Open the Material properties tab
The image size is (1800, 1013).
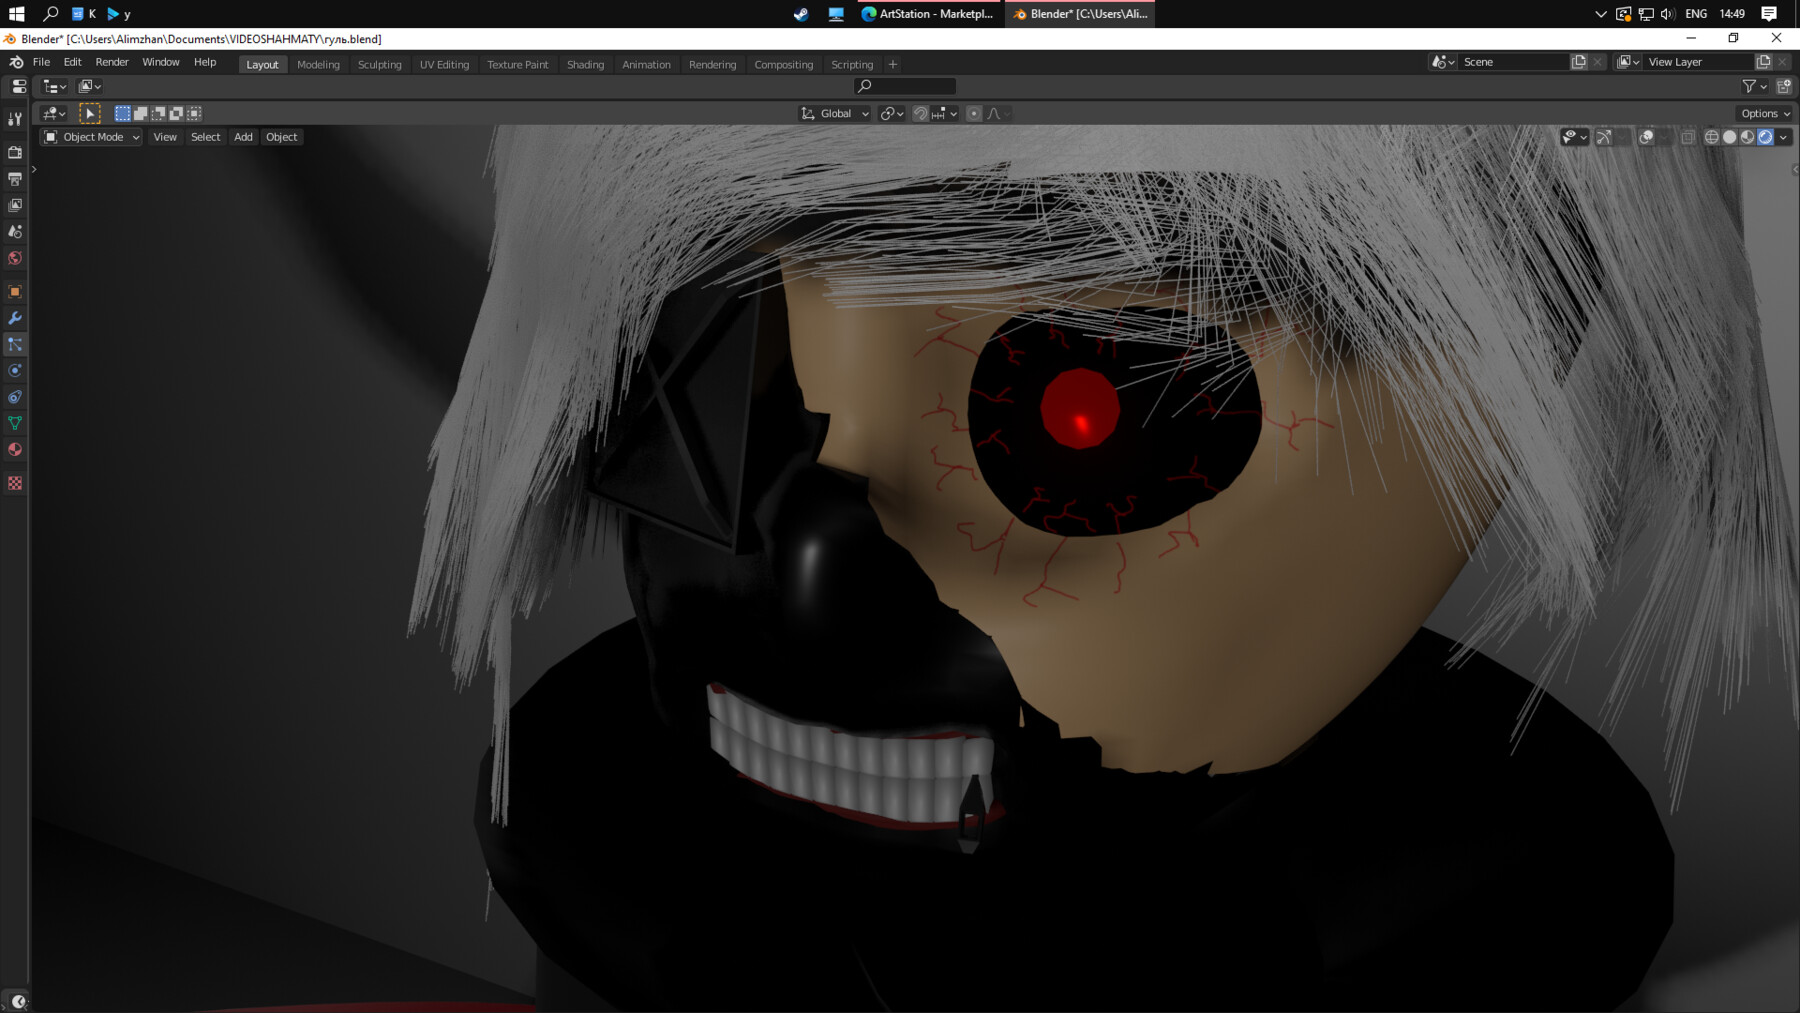tap(15, 450)
